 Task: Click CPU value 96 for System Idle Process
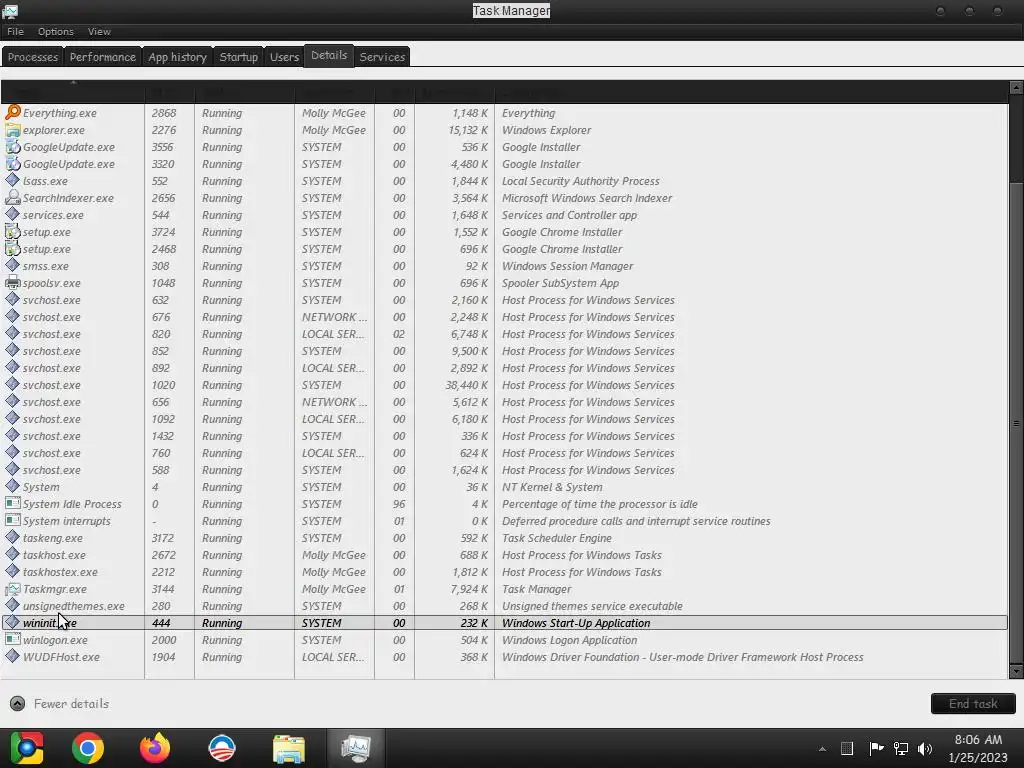[399, 504]
